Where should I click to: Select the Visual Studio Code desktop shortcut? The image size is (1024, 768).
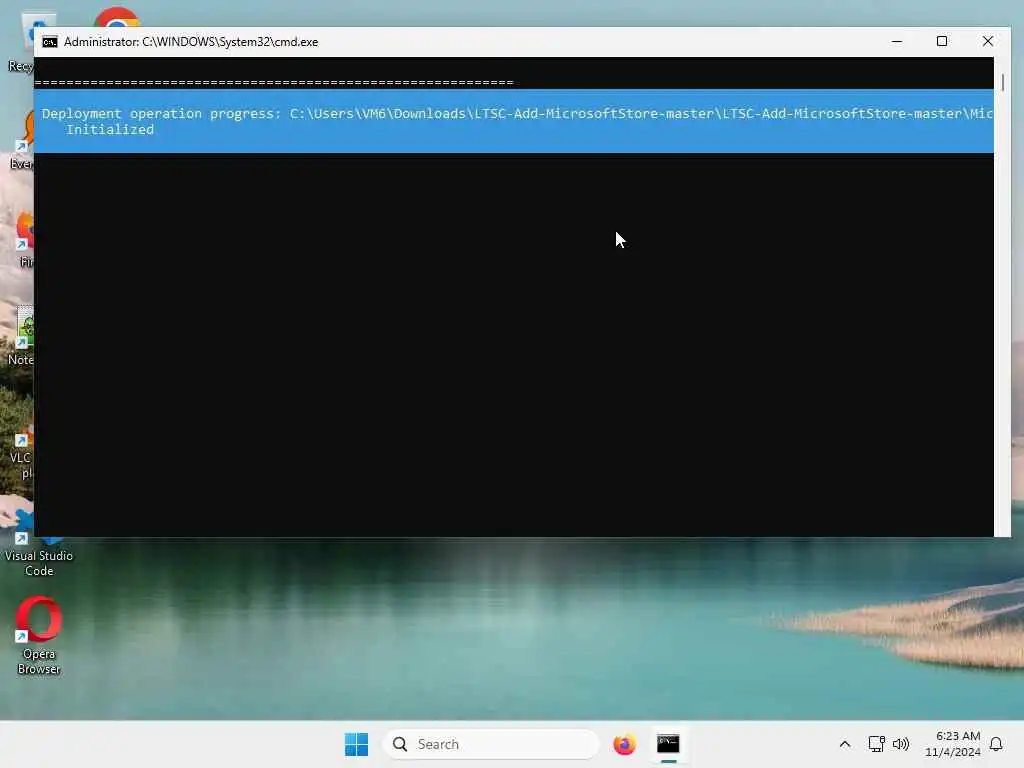pos(39,544)
